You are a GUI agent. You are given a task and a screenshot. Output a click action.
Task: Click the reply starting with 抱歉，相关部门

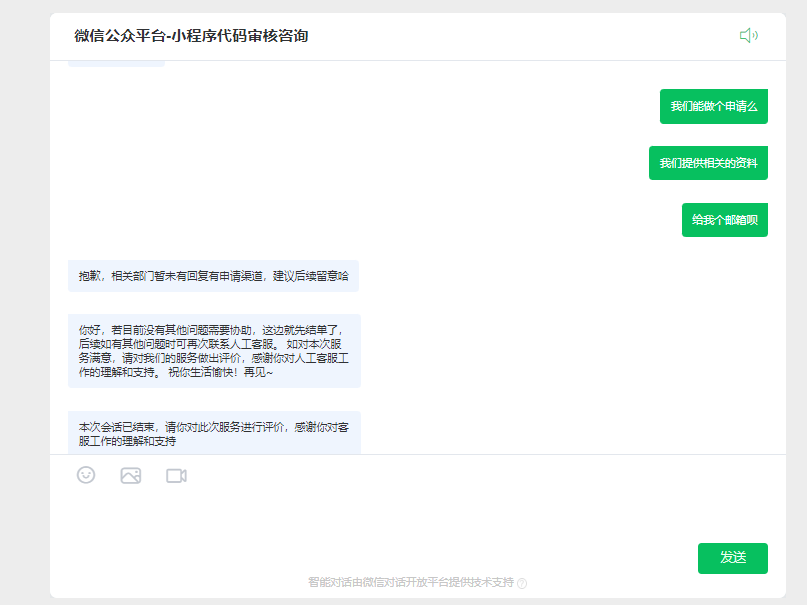coord(214,276)
